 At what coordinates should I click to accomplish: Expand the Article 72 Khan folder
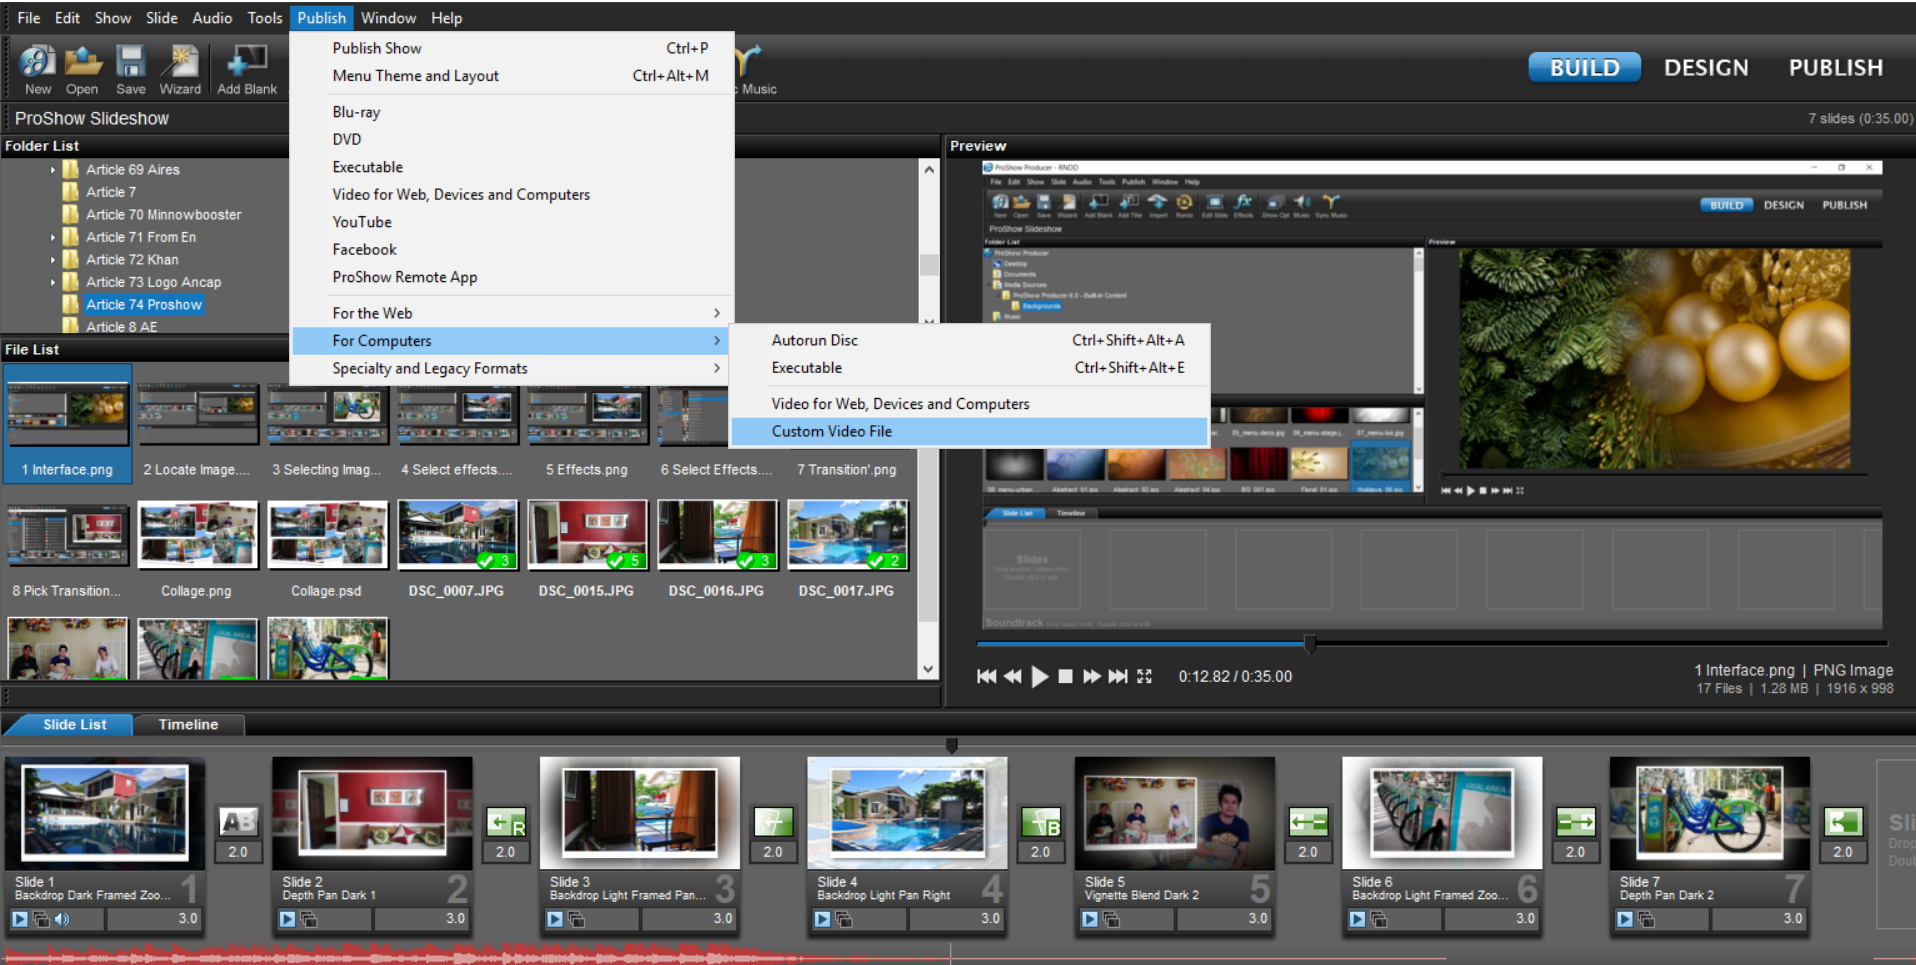tap(53, 260)
